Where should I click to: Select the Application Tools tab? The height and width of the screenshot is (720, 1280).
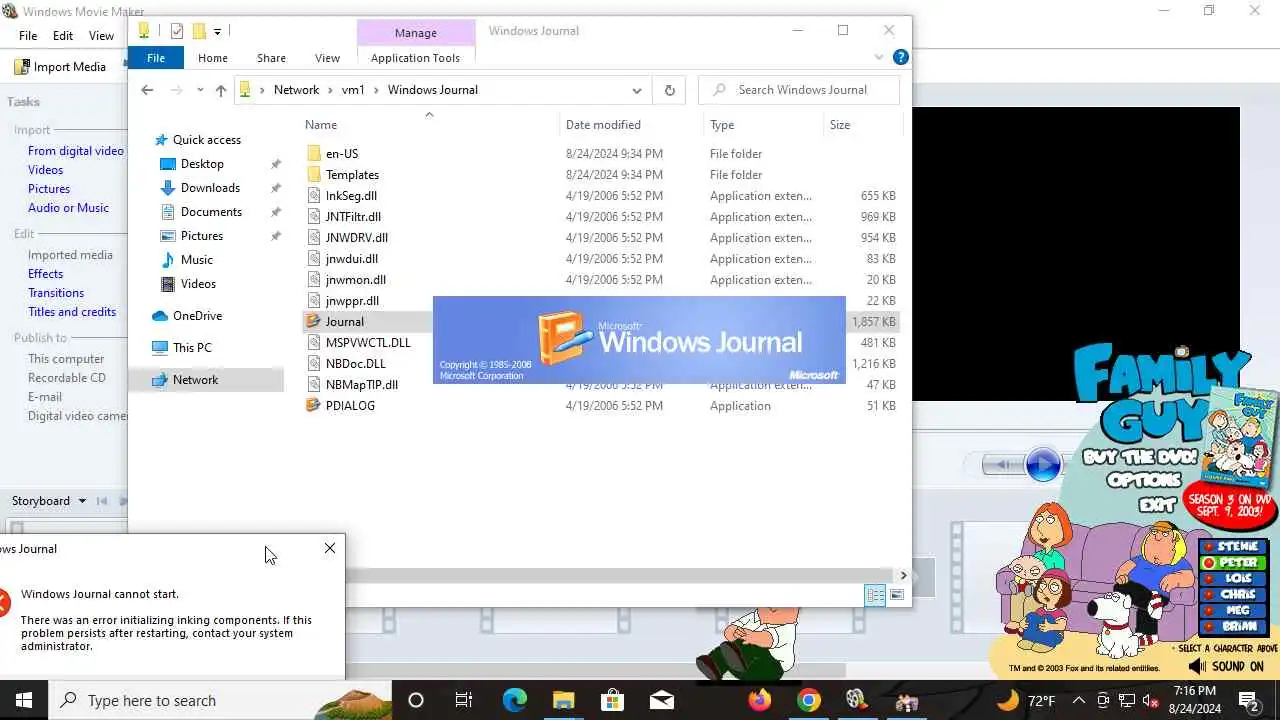pos(415,58)
